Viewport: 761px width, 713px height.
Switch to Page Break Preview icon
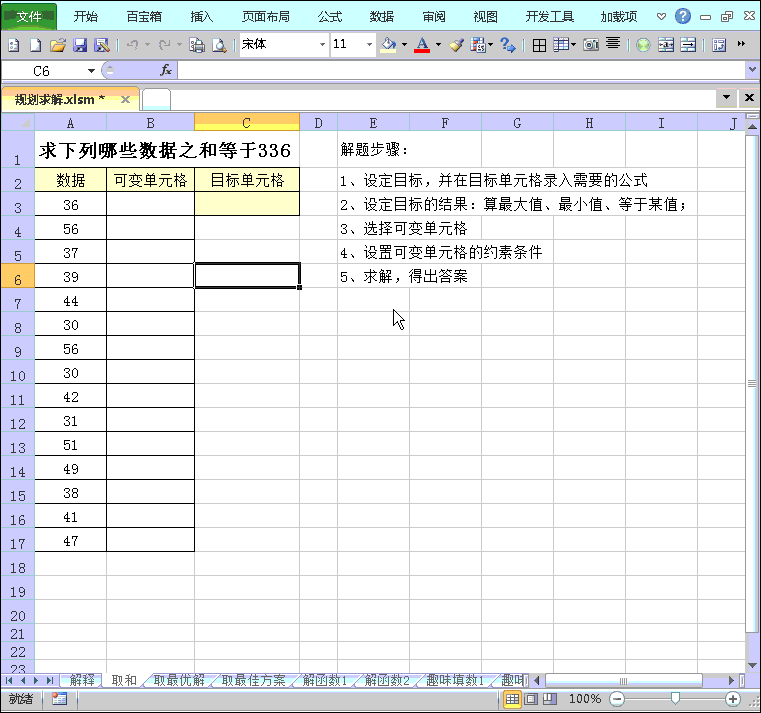tap(550, 699)
